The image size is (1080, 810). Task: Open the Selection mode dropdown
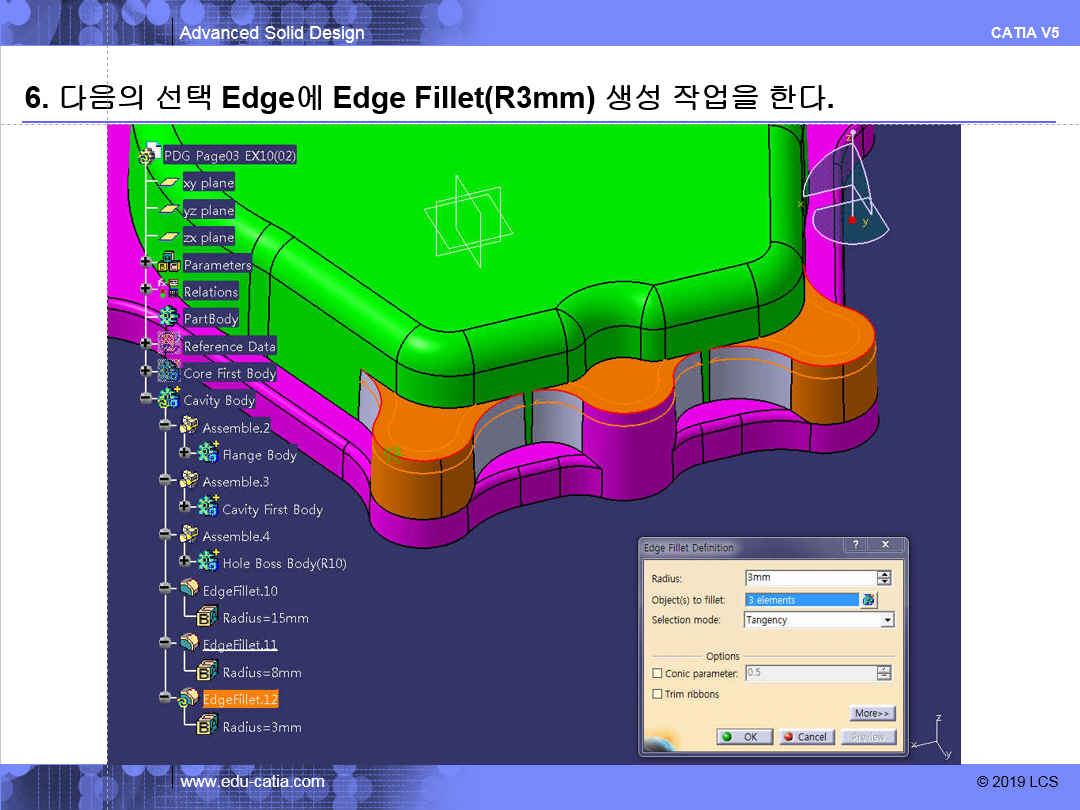pos(886,620)
